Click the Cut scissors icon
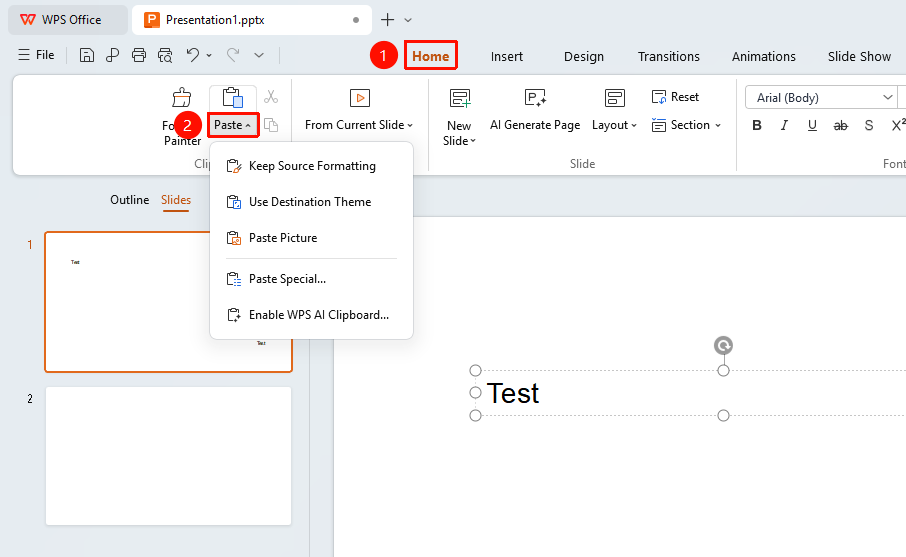Viewport: 906px width, 557px height. tap(271, 96)
